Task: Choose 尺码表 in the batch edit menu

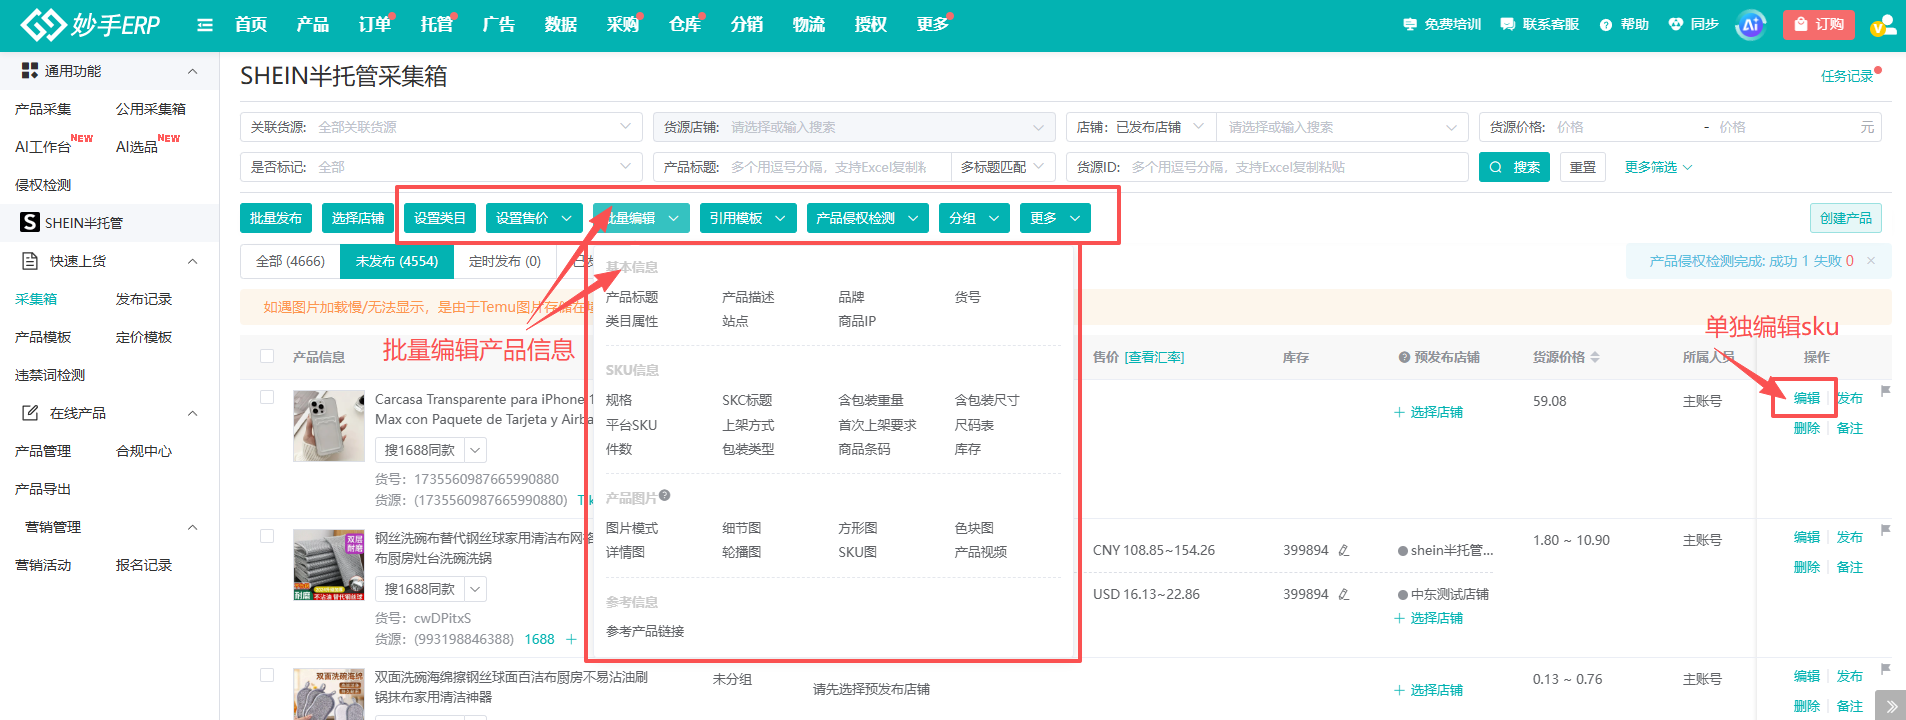Action: [x=974, y=425]
